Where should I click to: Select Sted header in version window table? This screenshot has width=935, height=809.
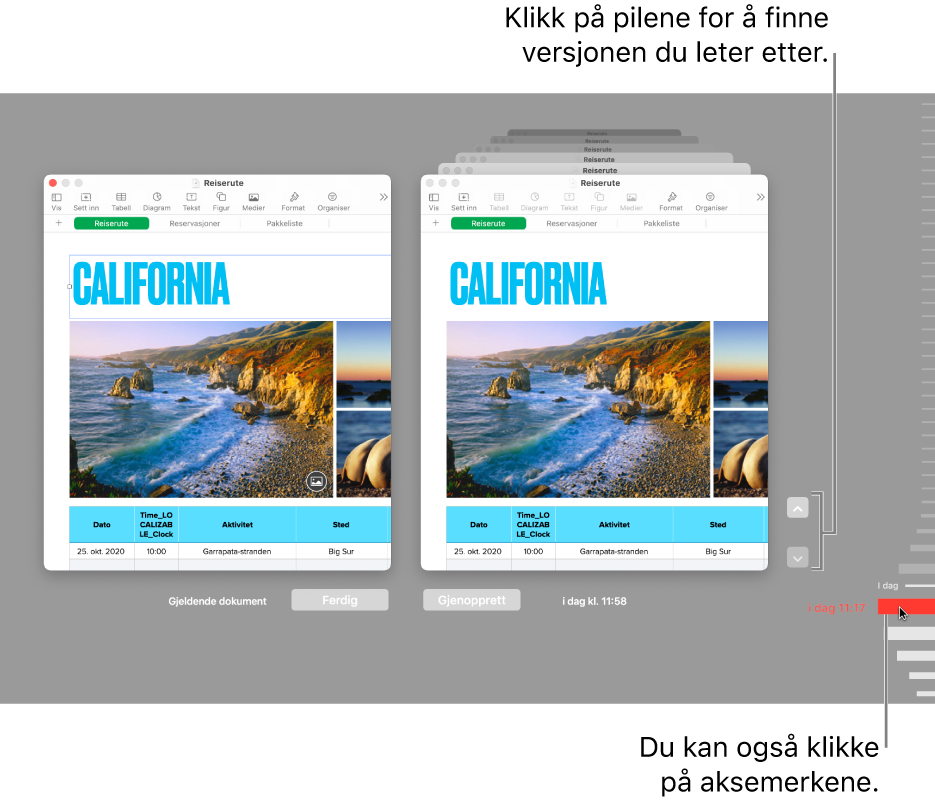point(718,525)
